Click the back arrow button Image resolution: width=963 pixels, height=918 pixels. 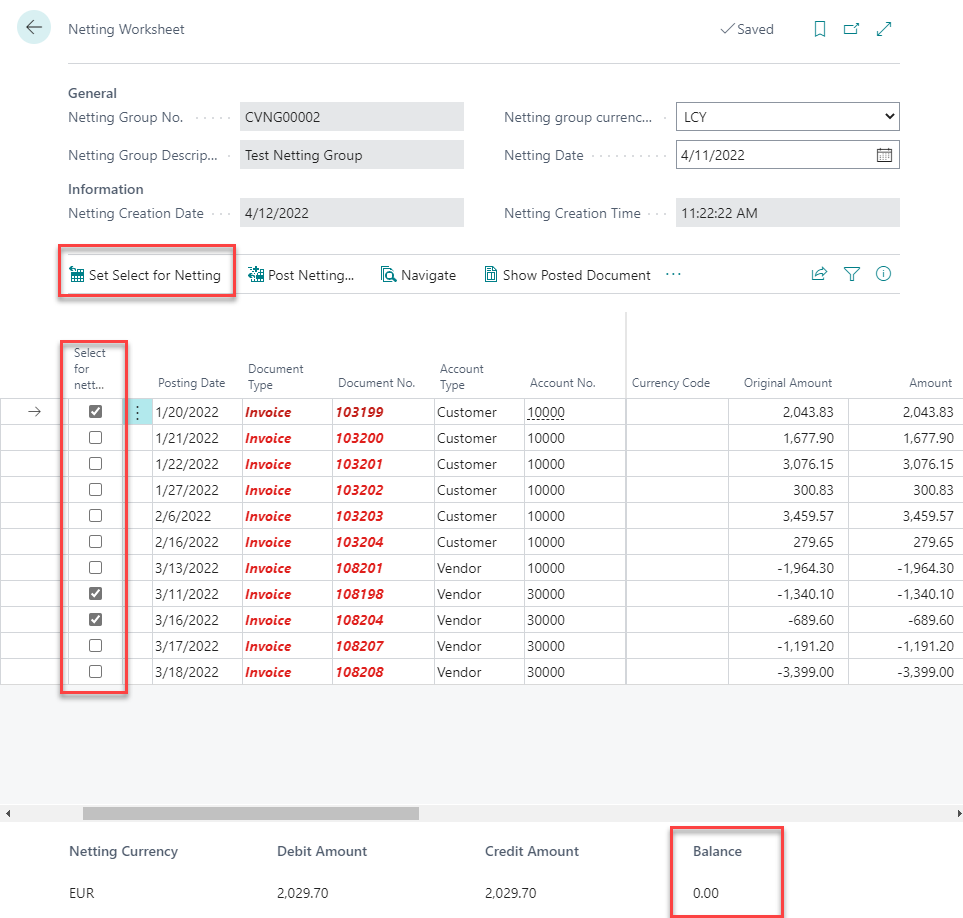pyautogui.click(x=34, y=28)
